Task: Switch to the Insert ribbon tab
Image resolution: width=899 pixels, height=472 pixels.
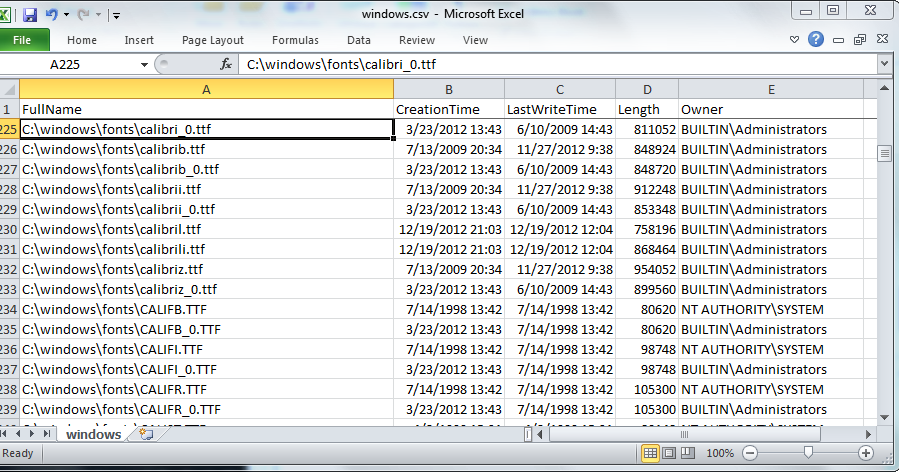Action: (x=139, y=40)
